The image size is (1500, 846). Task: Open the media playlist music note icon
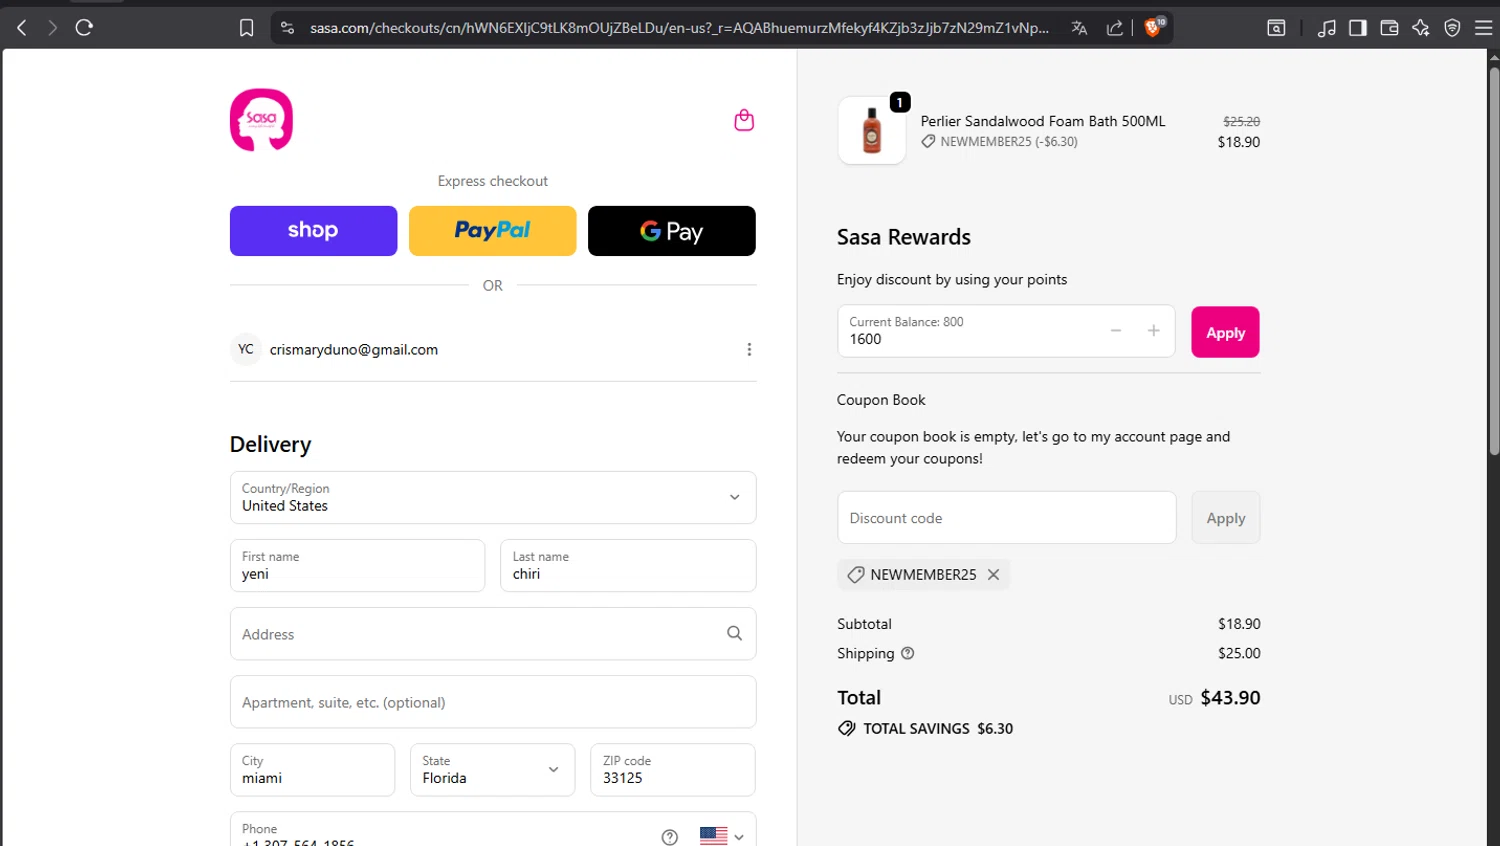1326,28
